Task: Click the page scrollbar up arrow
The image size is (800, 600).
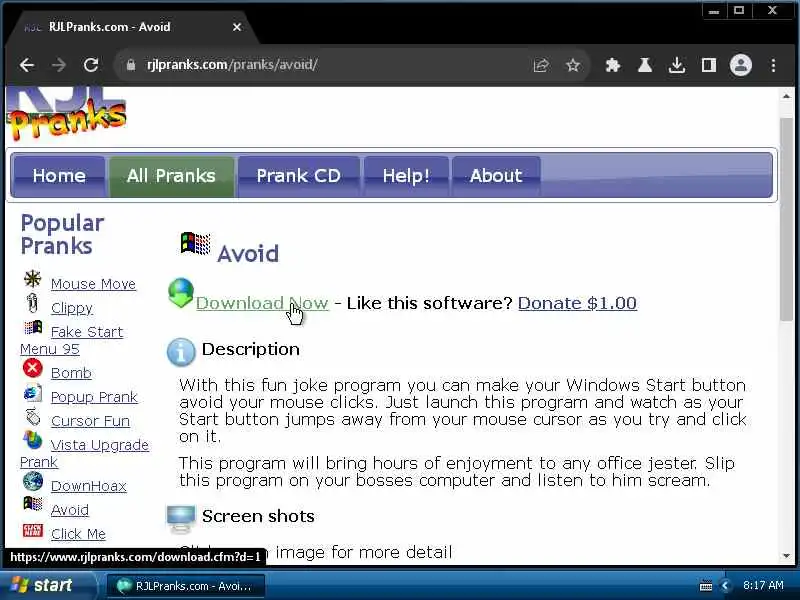Action: 786,96
